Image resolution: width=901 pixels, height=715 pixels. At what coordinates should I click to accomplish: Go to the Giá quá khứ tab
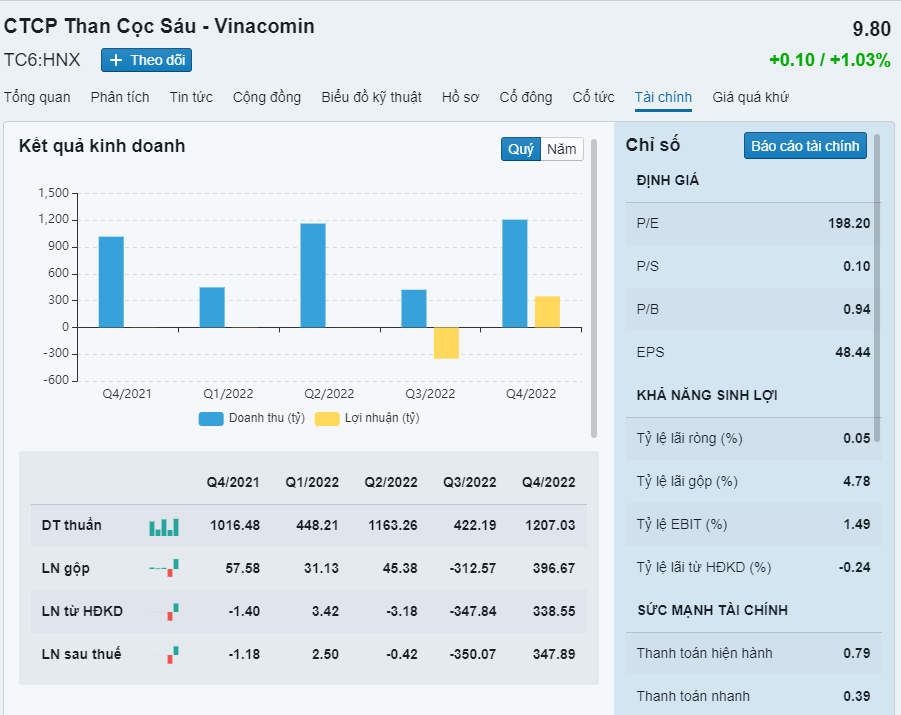pos(750,97)
